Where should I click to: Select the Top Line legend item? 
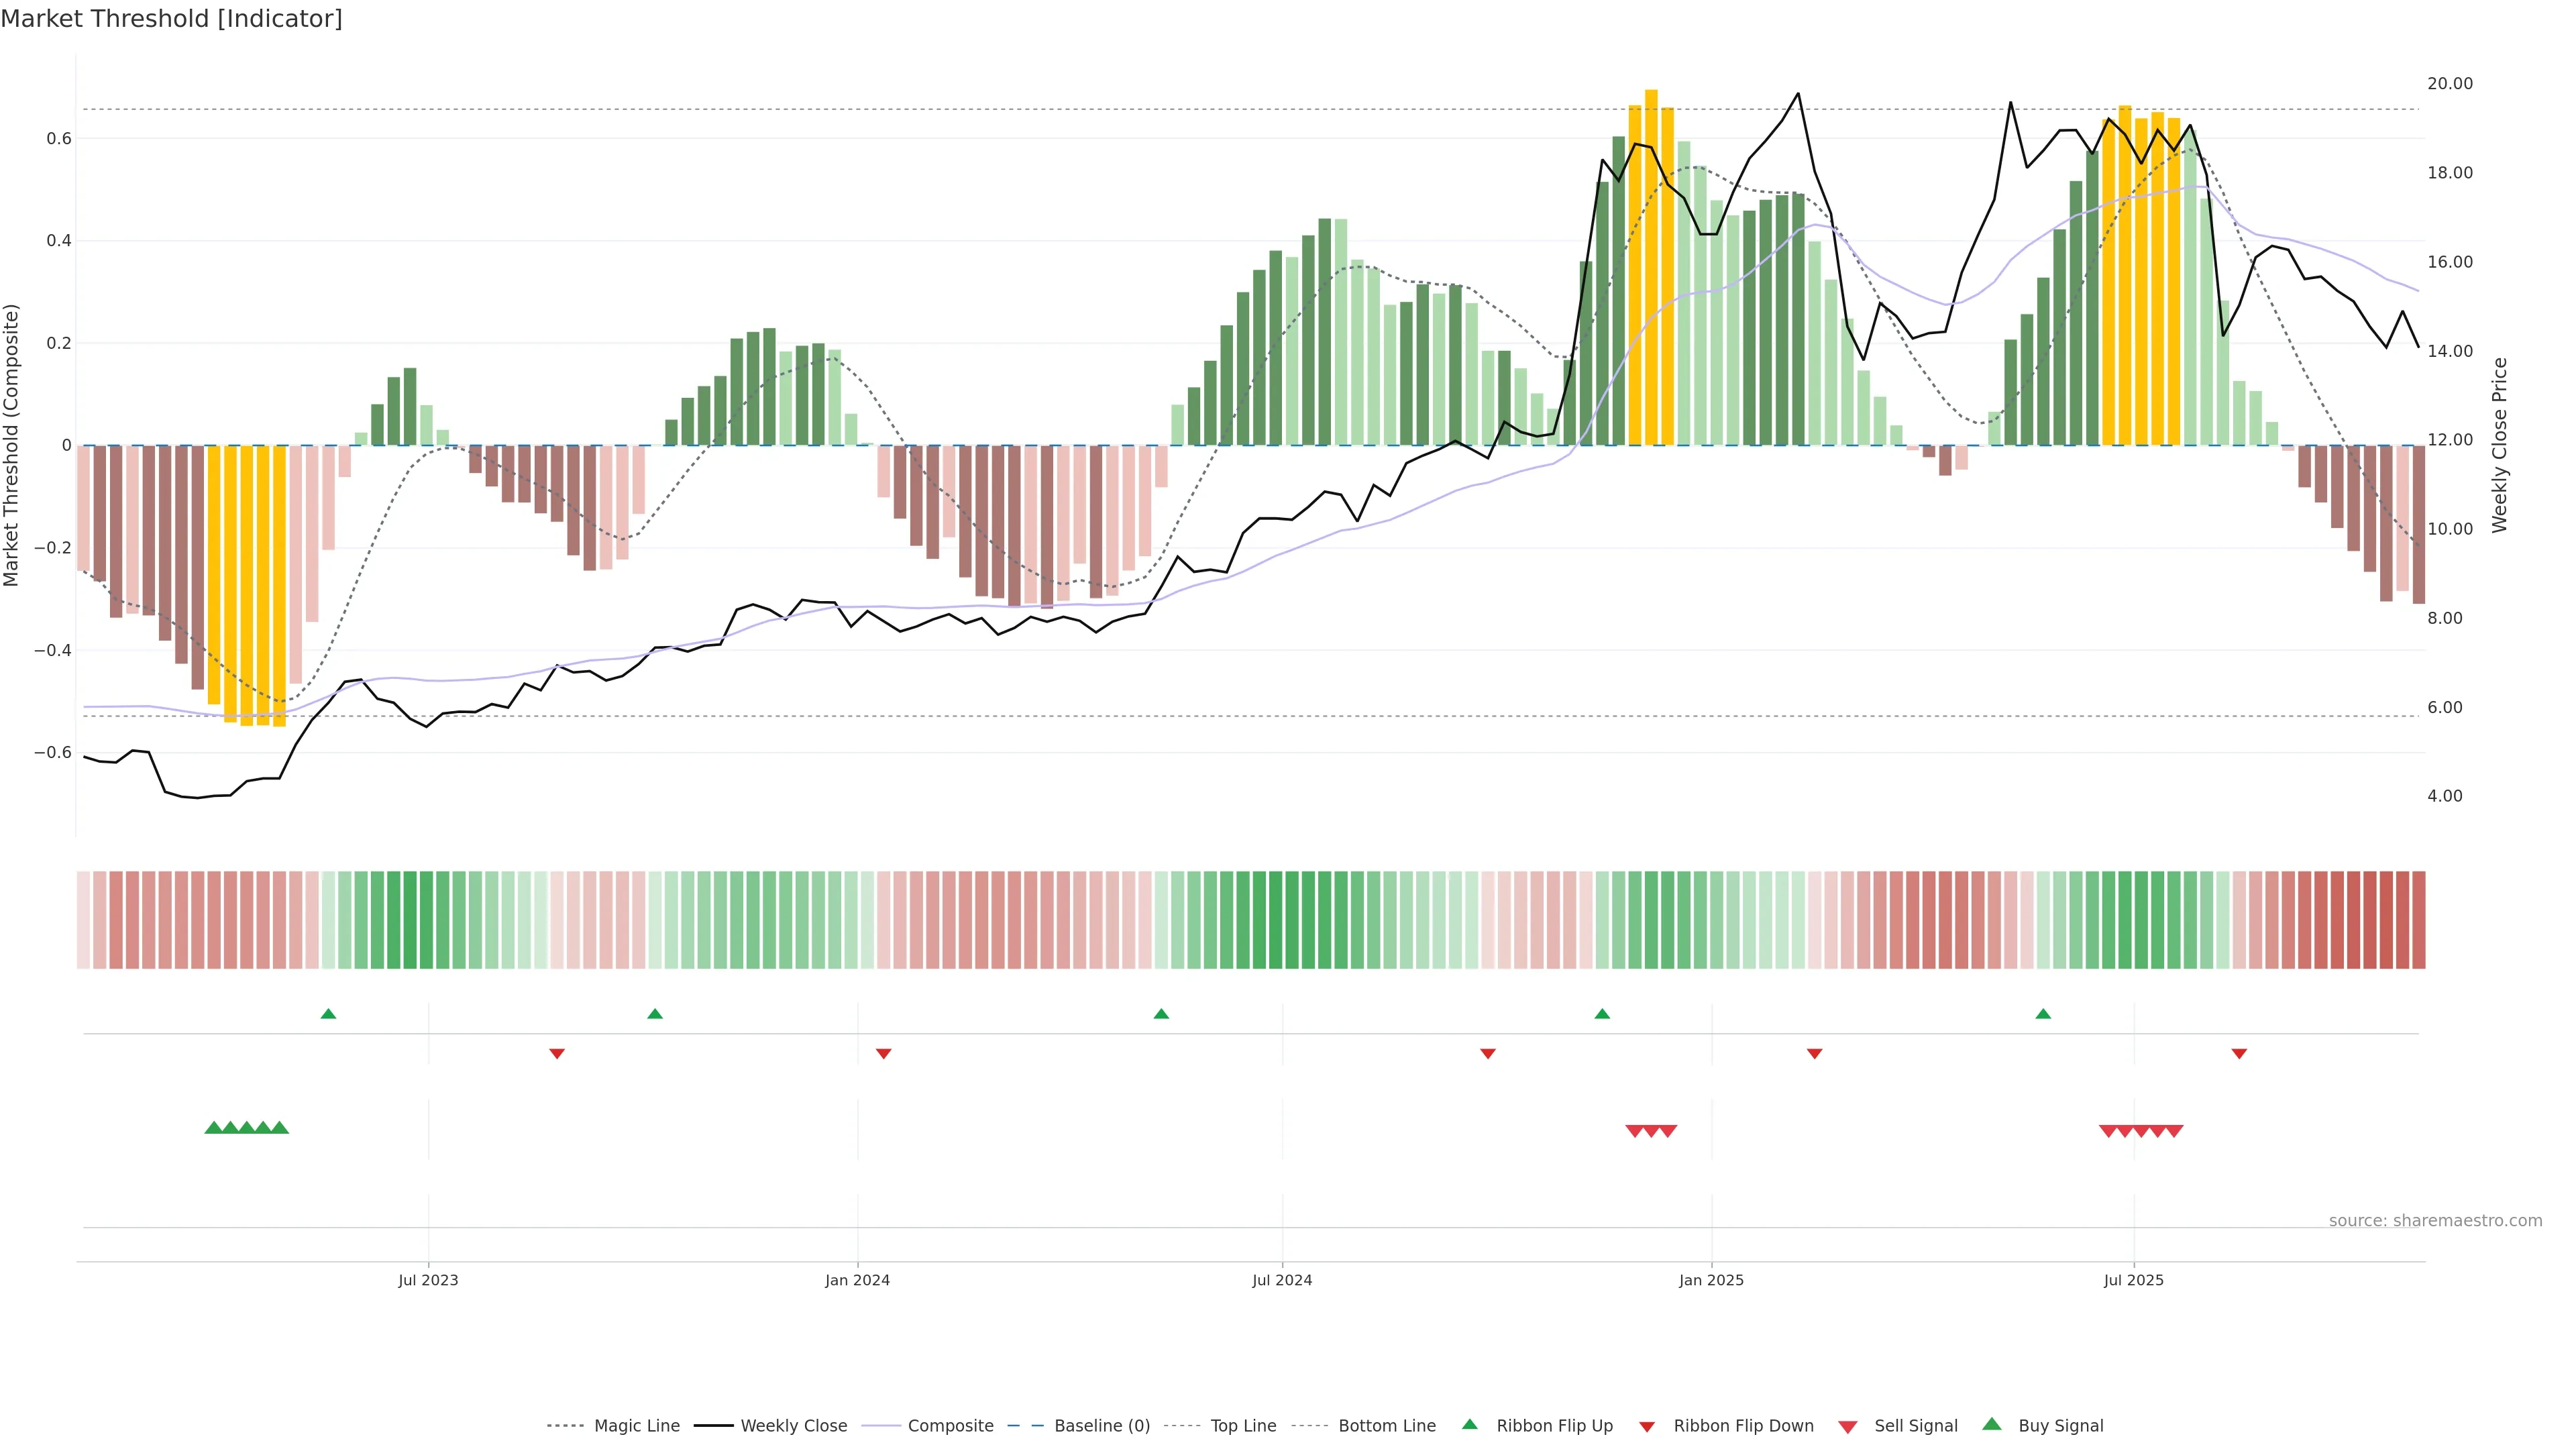1243,1426
